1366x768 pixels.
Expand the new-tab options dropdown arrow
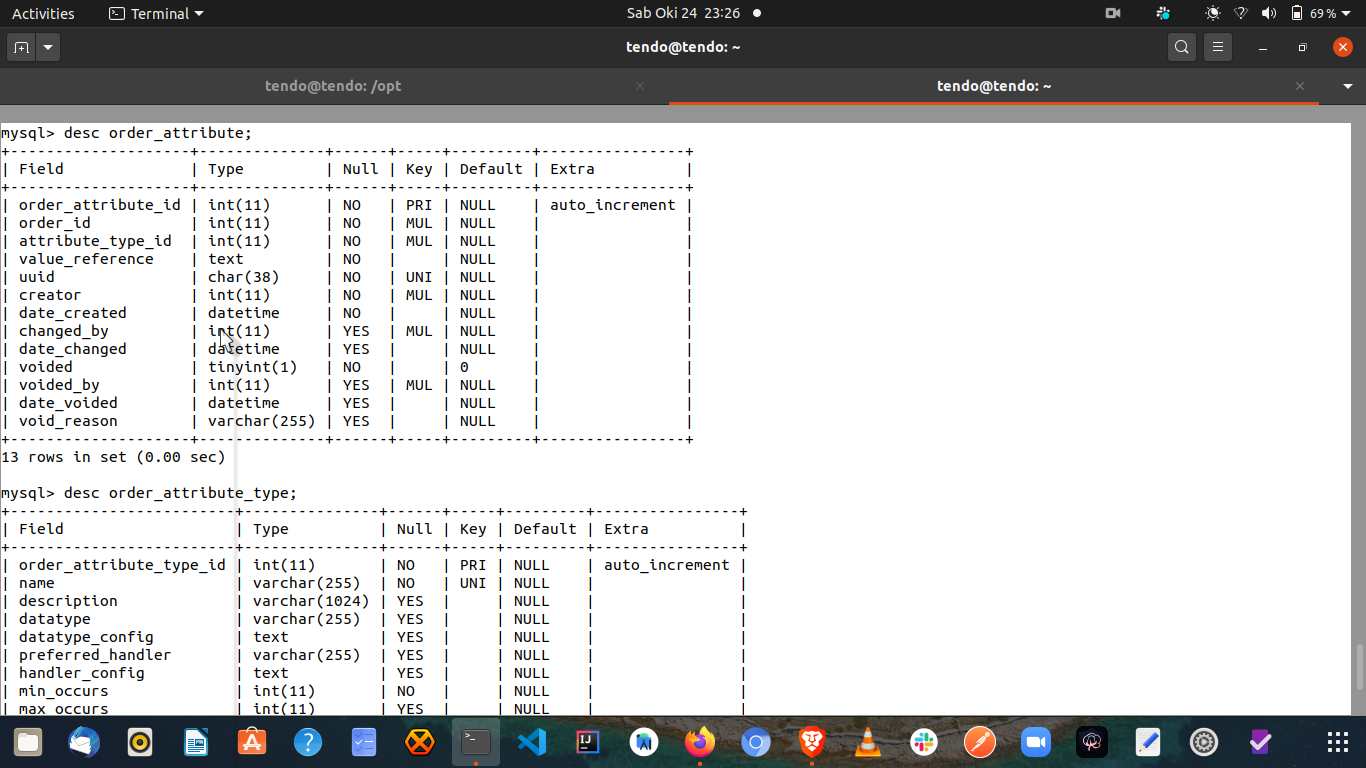point(48,47)
